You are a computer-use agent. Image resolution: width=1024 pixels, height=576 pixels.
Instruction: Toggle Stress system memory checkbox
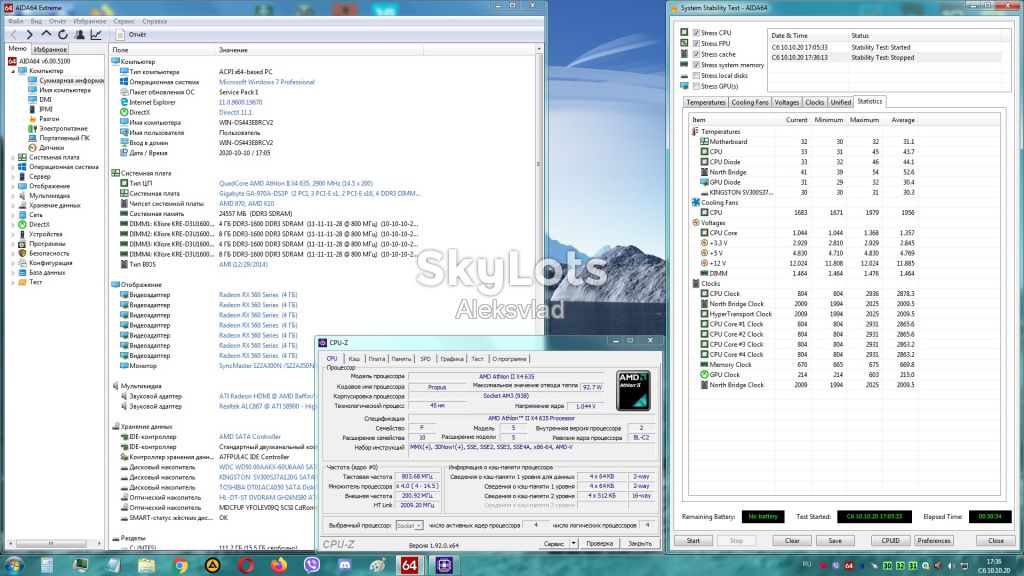pos(696,65)
